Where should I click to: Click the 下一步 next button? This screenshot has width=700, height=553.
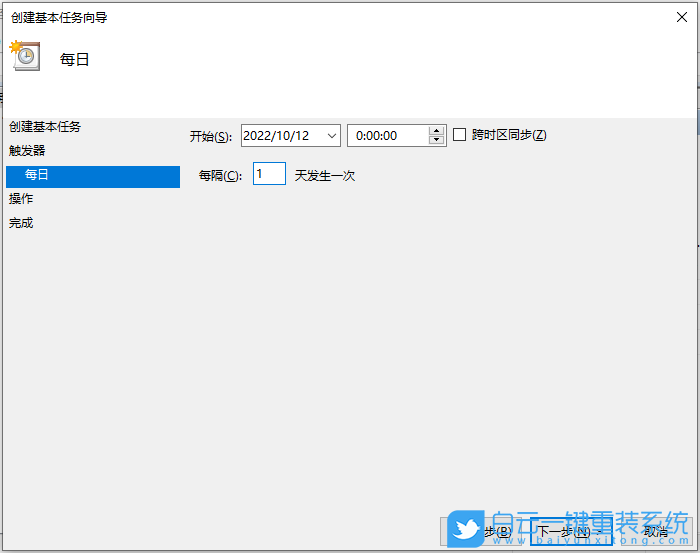pyautogui.click(x=571, y=531)
